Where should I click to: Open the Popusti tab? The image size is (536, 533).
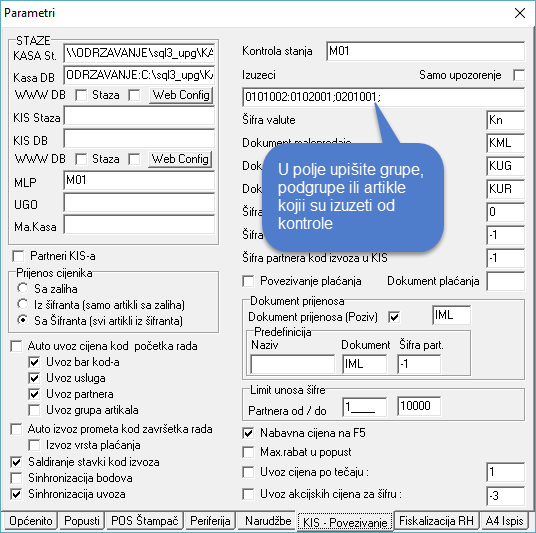[82, 521]
